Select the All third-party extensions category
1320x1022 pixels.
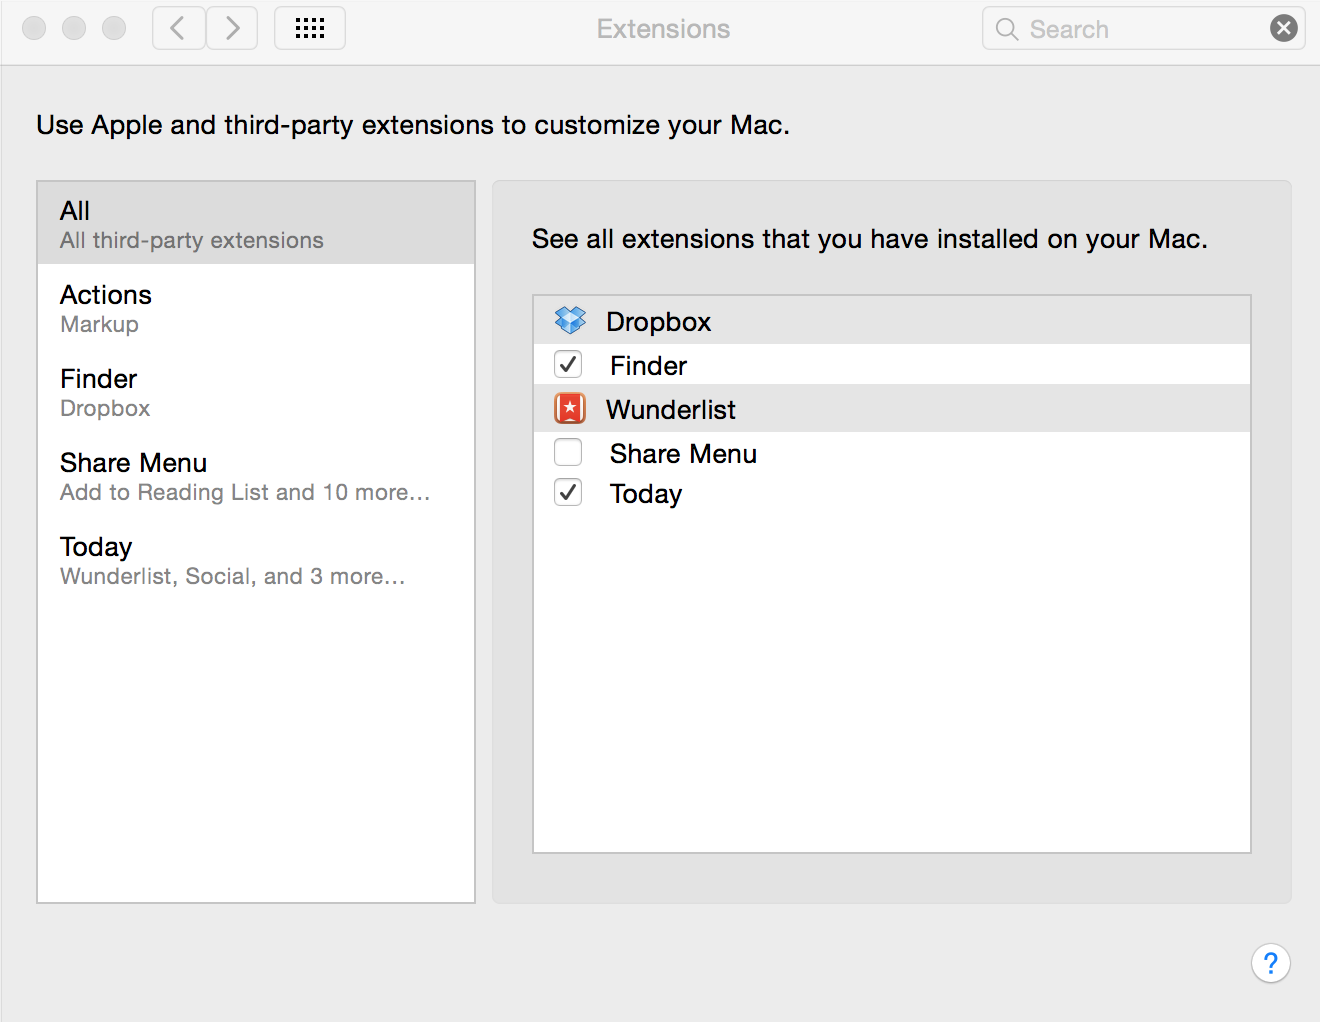click(x=256, y=224)
